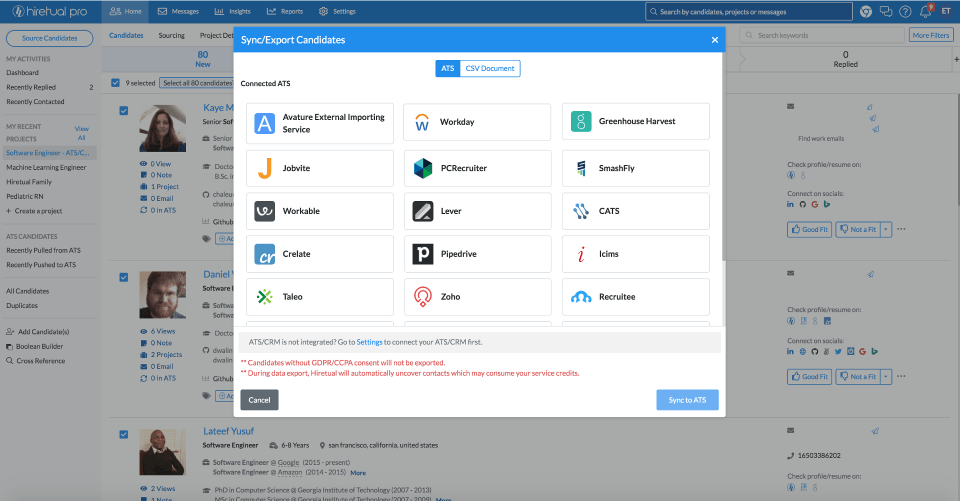Select the Workable ATS tile

320,211
